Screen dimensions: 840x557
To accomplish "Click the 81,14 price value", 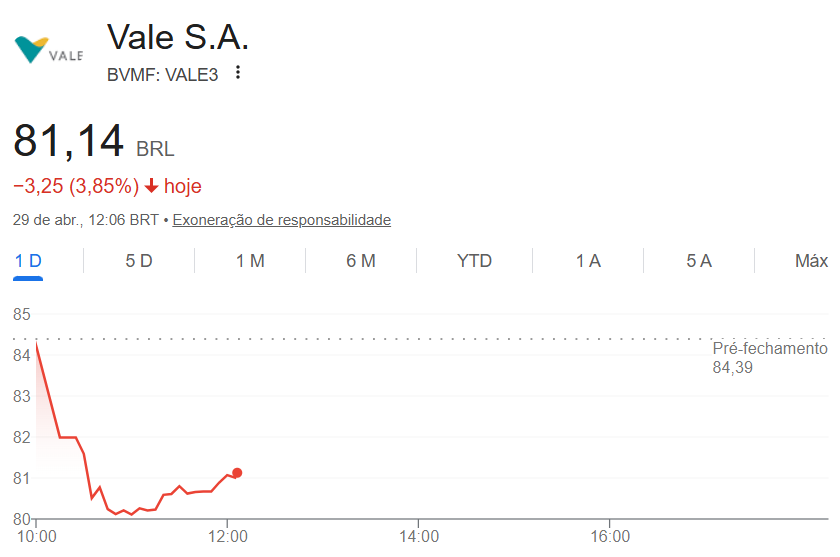I will coord(69,141).
